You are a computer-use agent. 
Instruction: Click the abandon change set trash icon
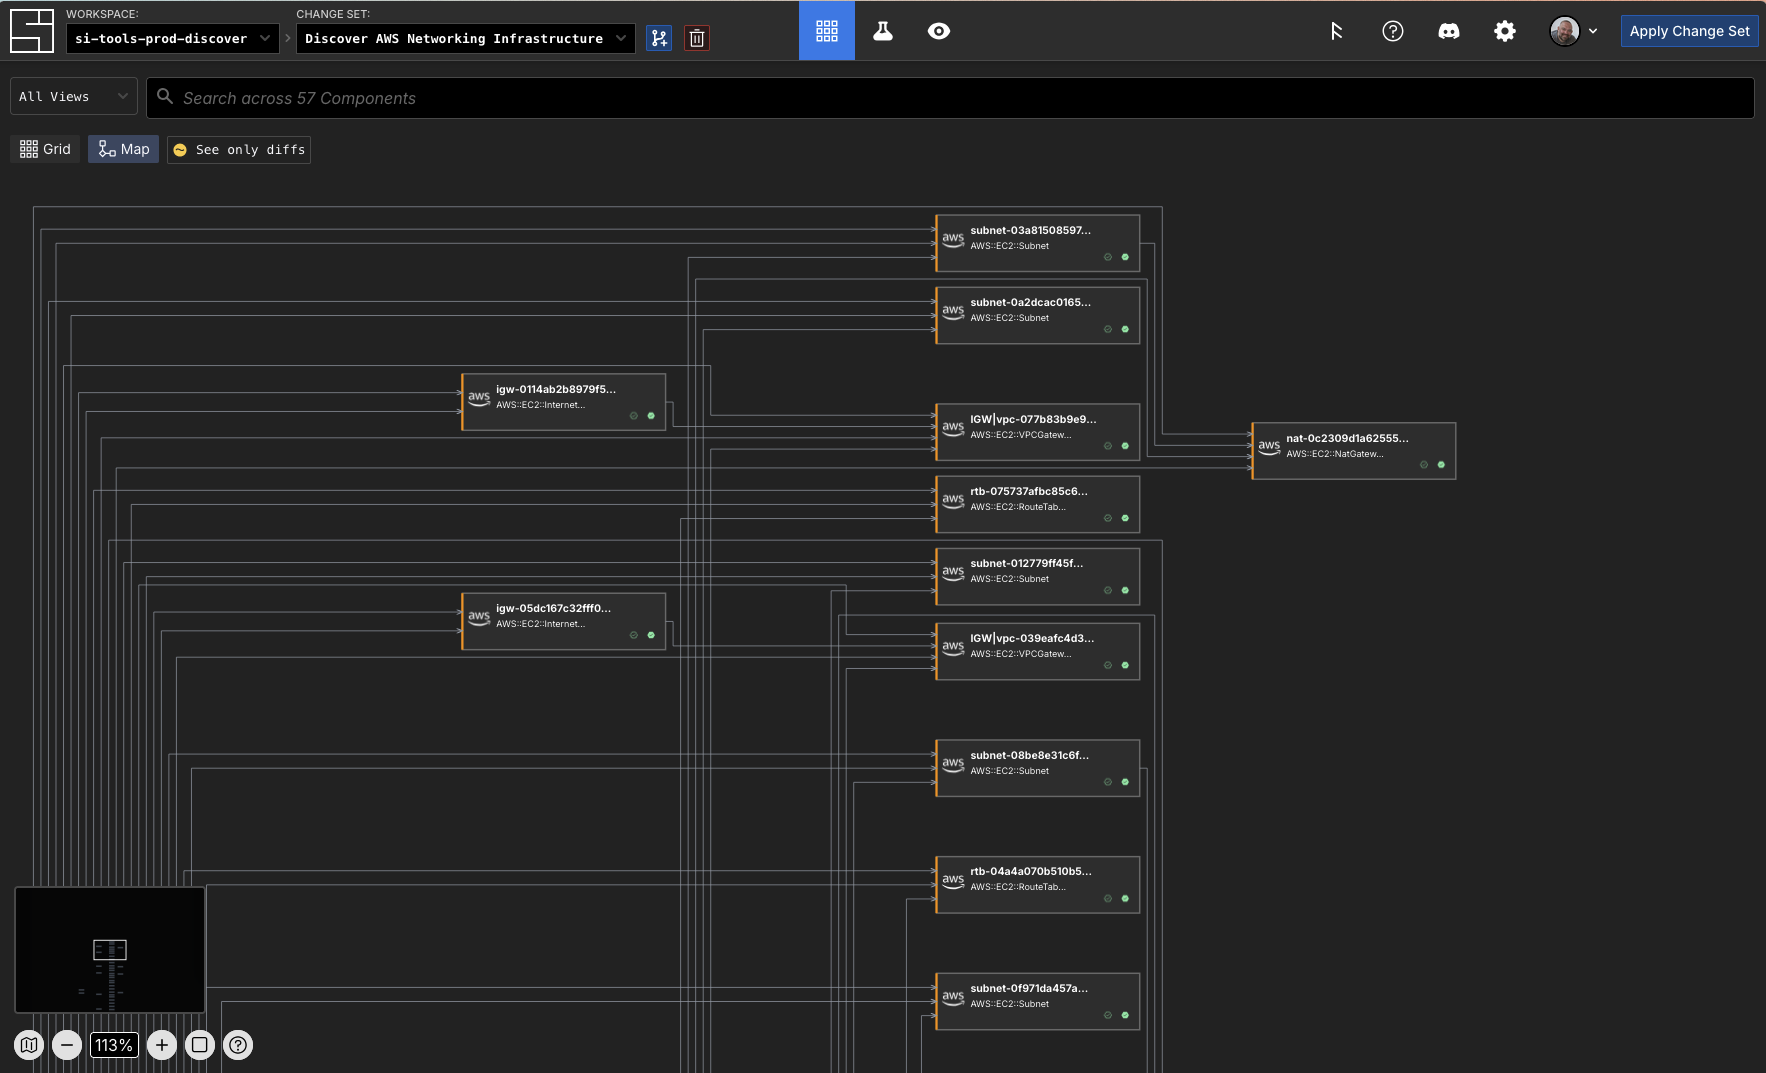point(697,39)
